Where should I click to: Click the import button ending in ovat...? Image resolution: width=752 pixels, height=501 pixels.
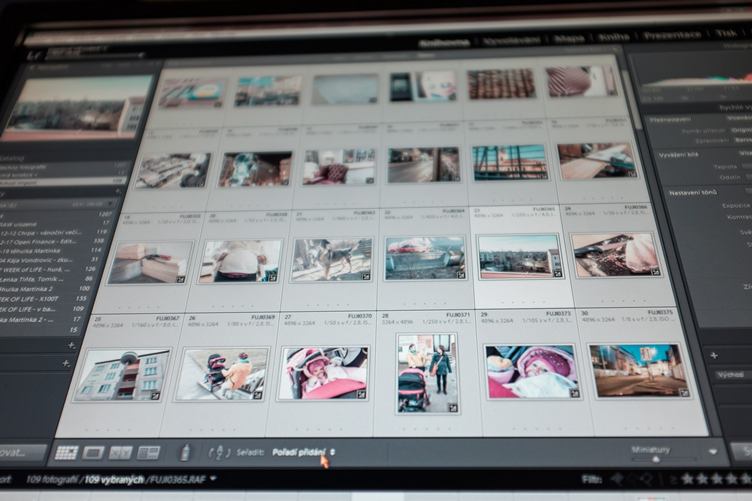click(x=23, y=453)
